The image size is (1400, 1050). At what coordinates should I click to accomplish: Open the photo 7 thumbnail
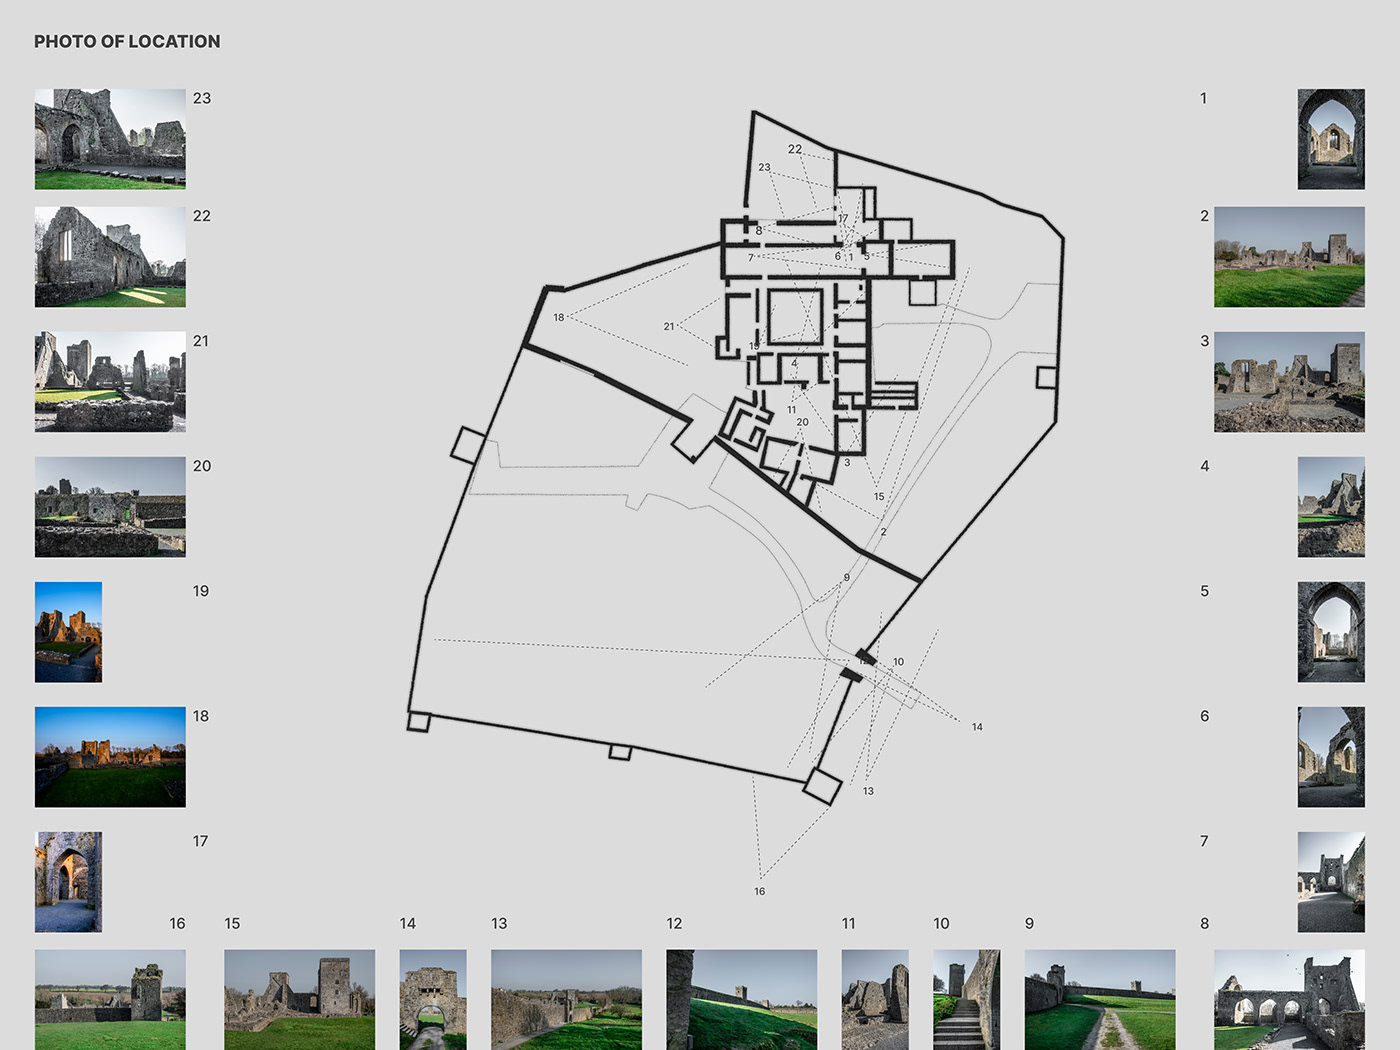[x=1331, y=882]
